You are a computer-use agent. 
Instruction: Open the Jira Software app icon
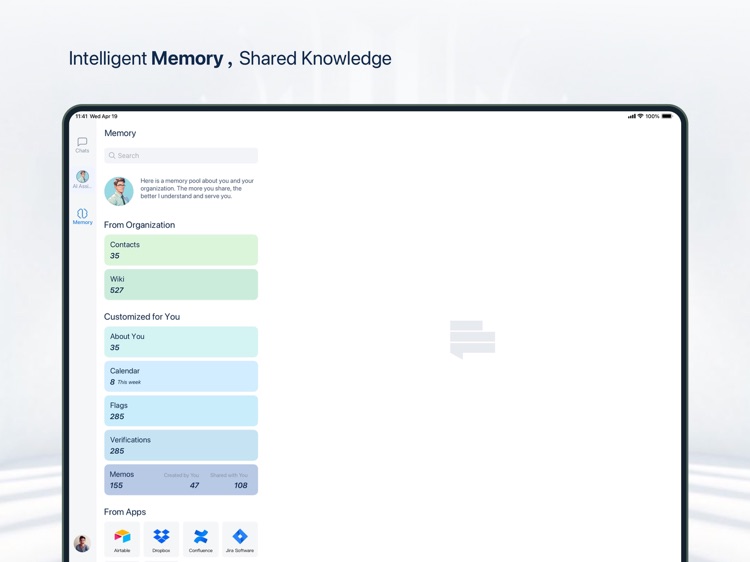pos(240,539)
